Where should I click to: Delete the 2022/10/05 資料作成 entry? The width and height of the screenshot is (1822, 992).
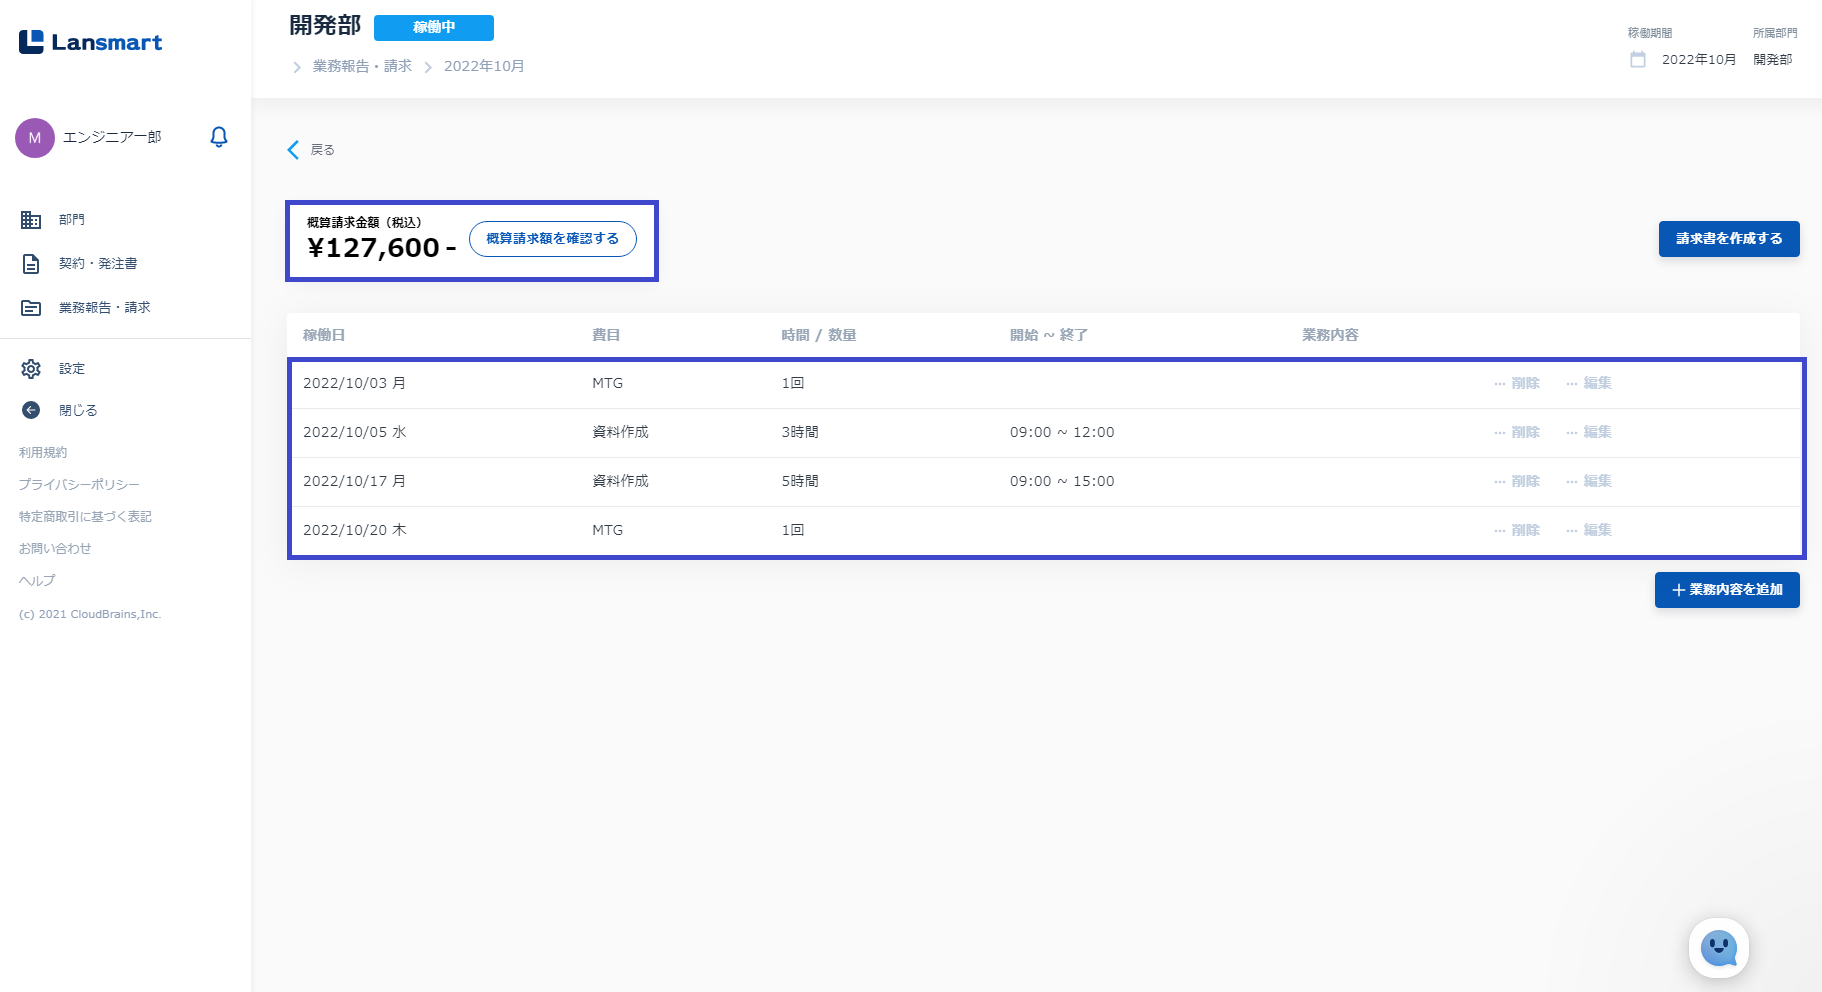click(1517, 432)
